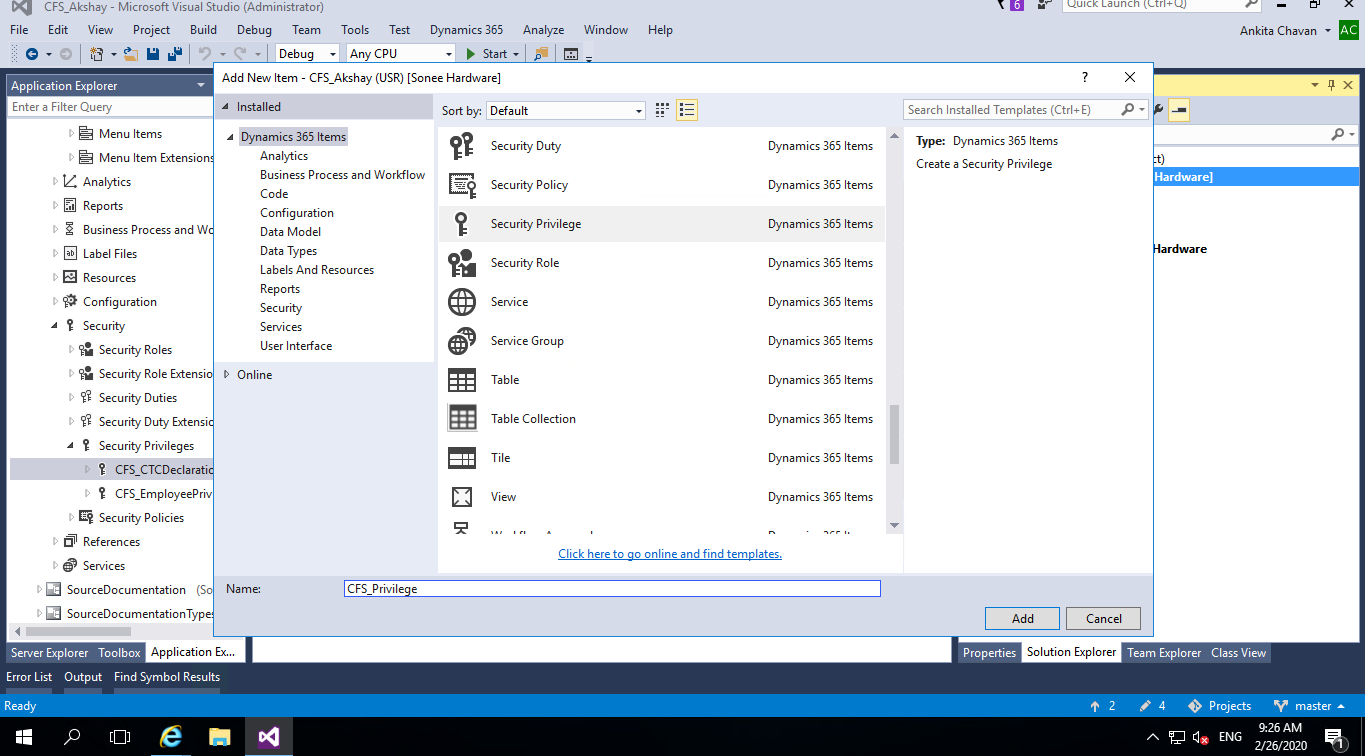Expand the Online templates section
The width and height of the screenshot is (1365, 756).
click(x=227, y=375)
